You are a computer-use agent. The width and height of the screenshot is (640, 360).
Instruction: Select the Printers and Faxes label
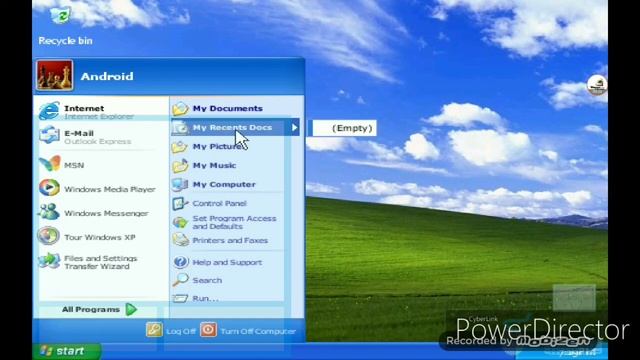point(230,240)
